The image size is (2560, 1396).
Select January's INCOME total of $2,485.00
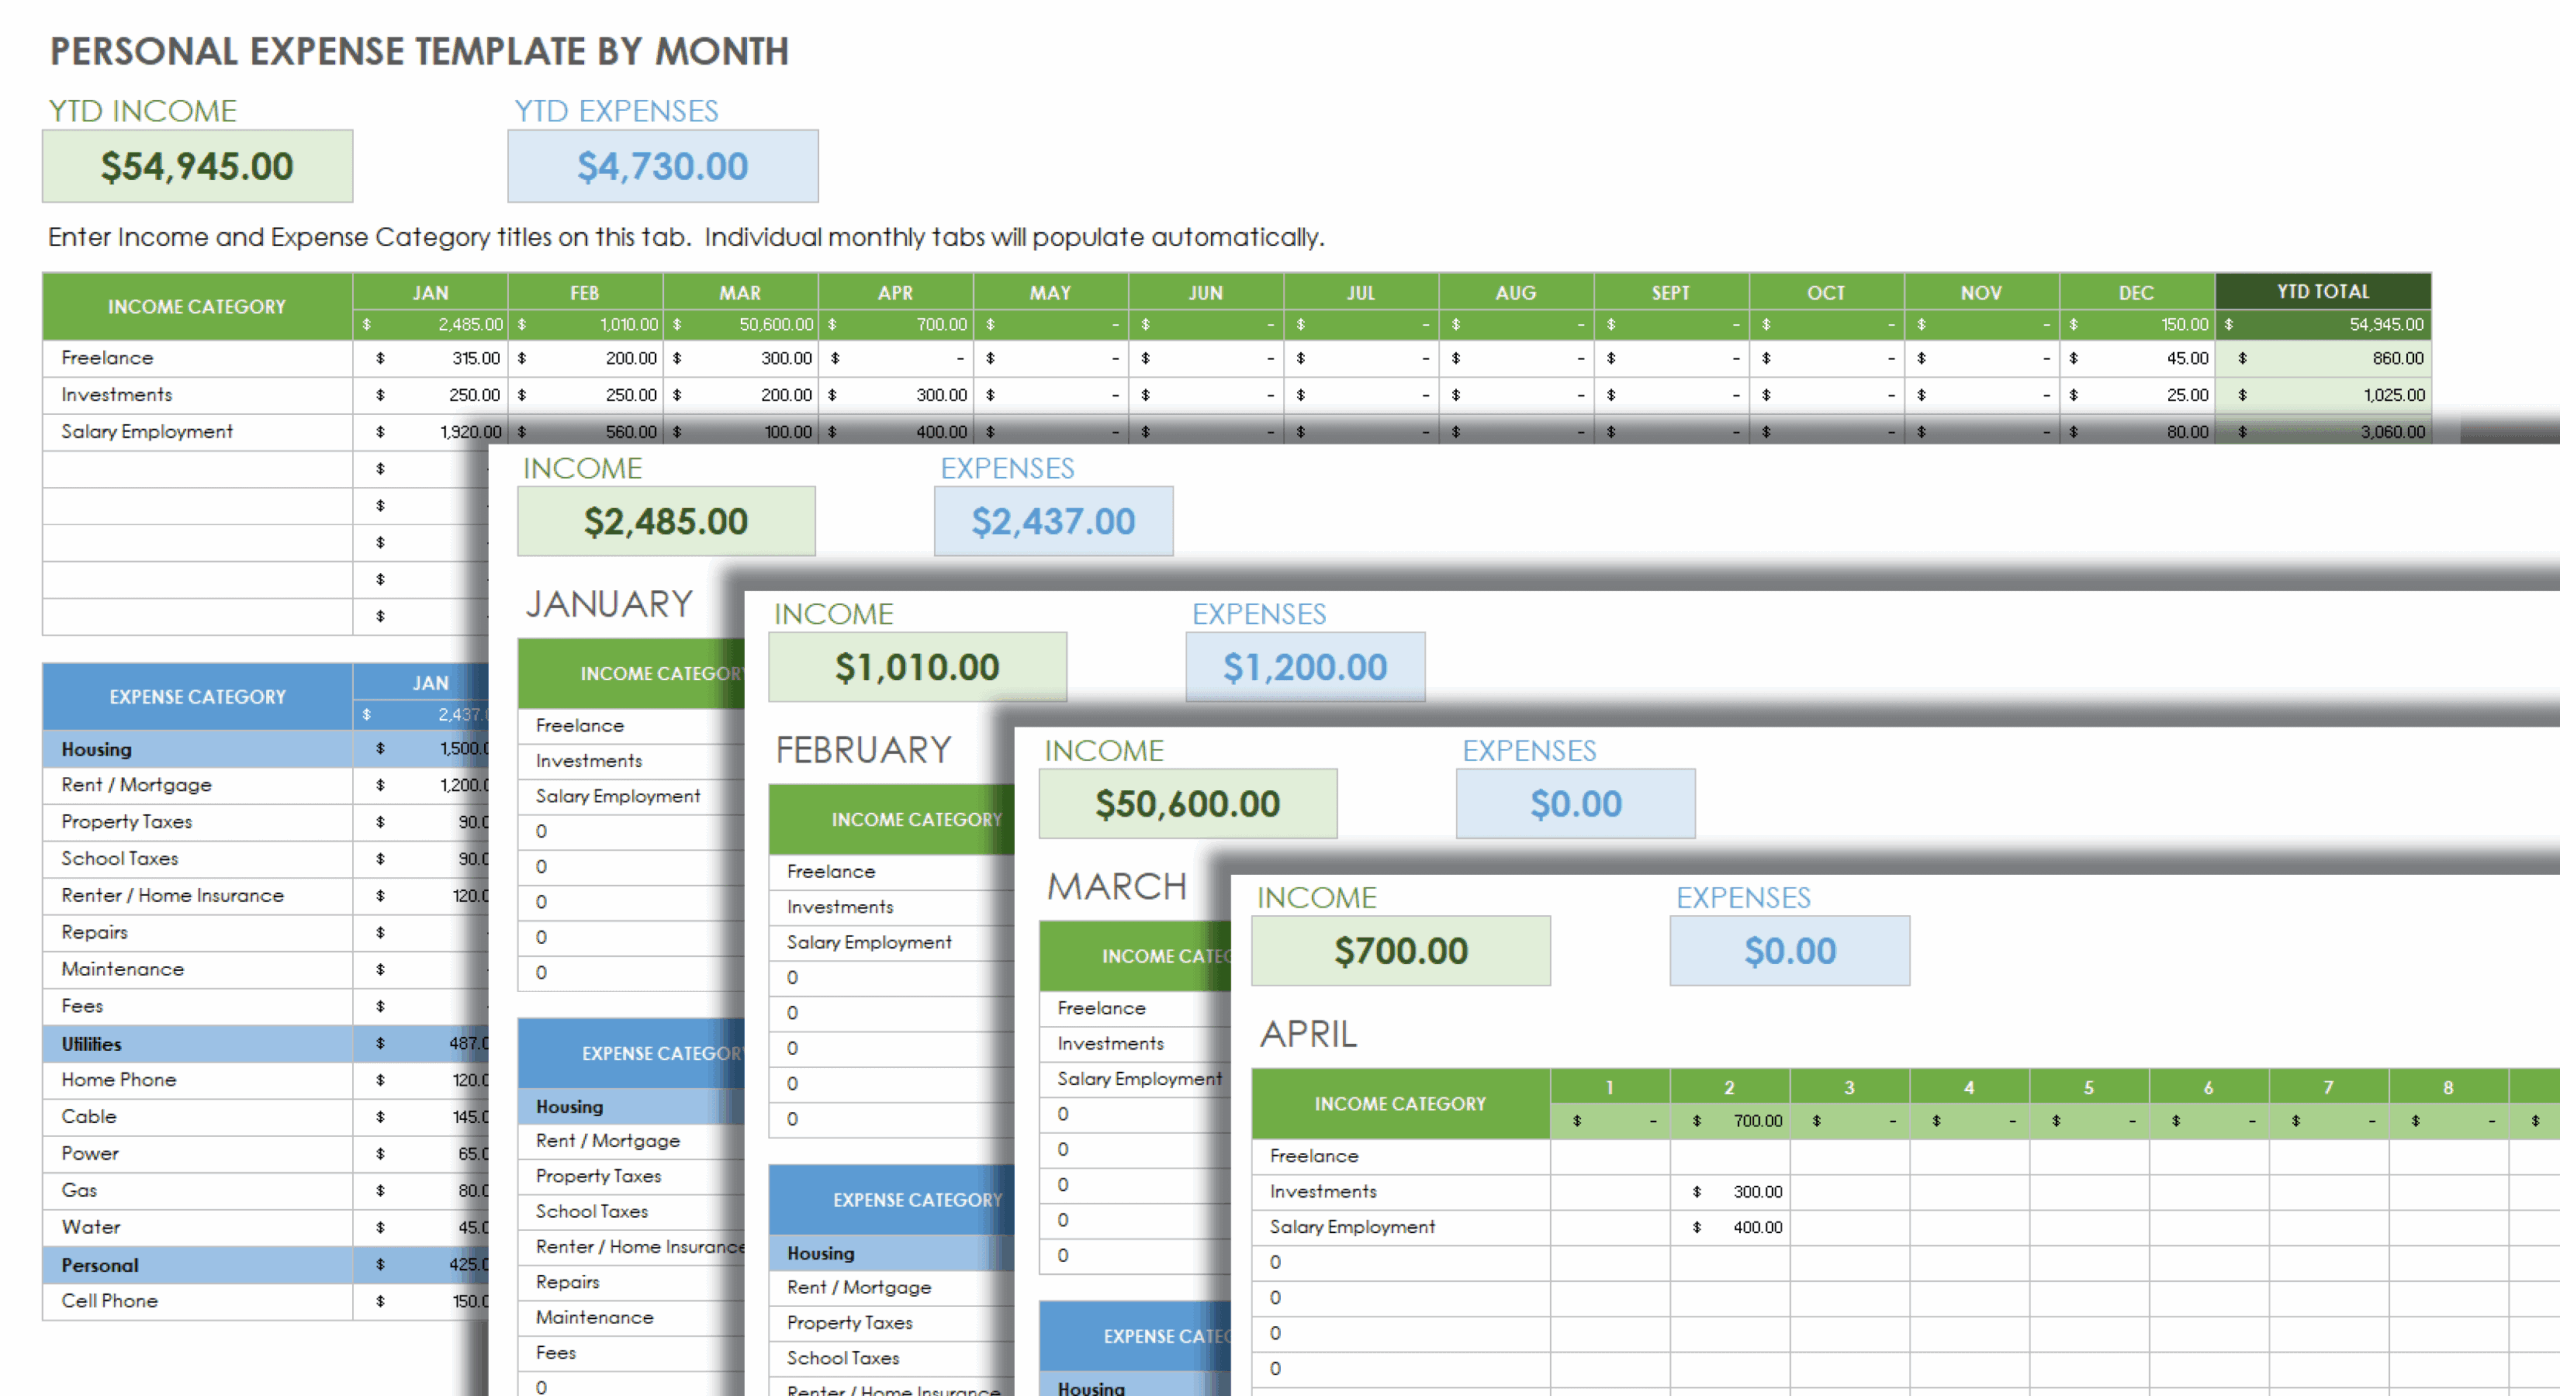(x=666, y=520)
